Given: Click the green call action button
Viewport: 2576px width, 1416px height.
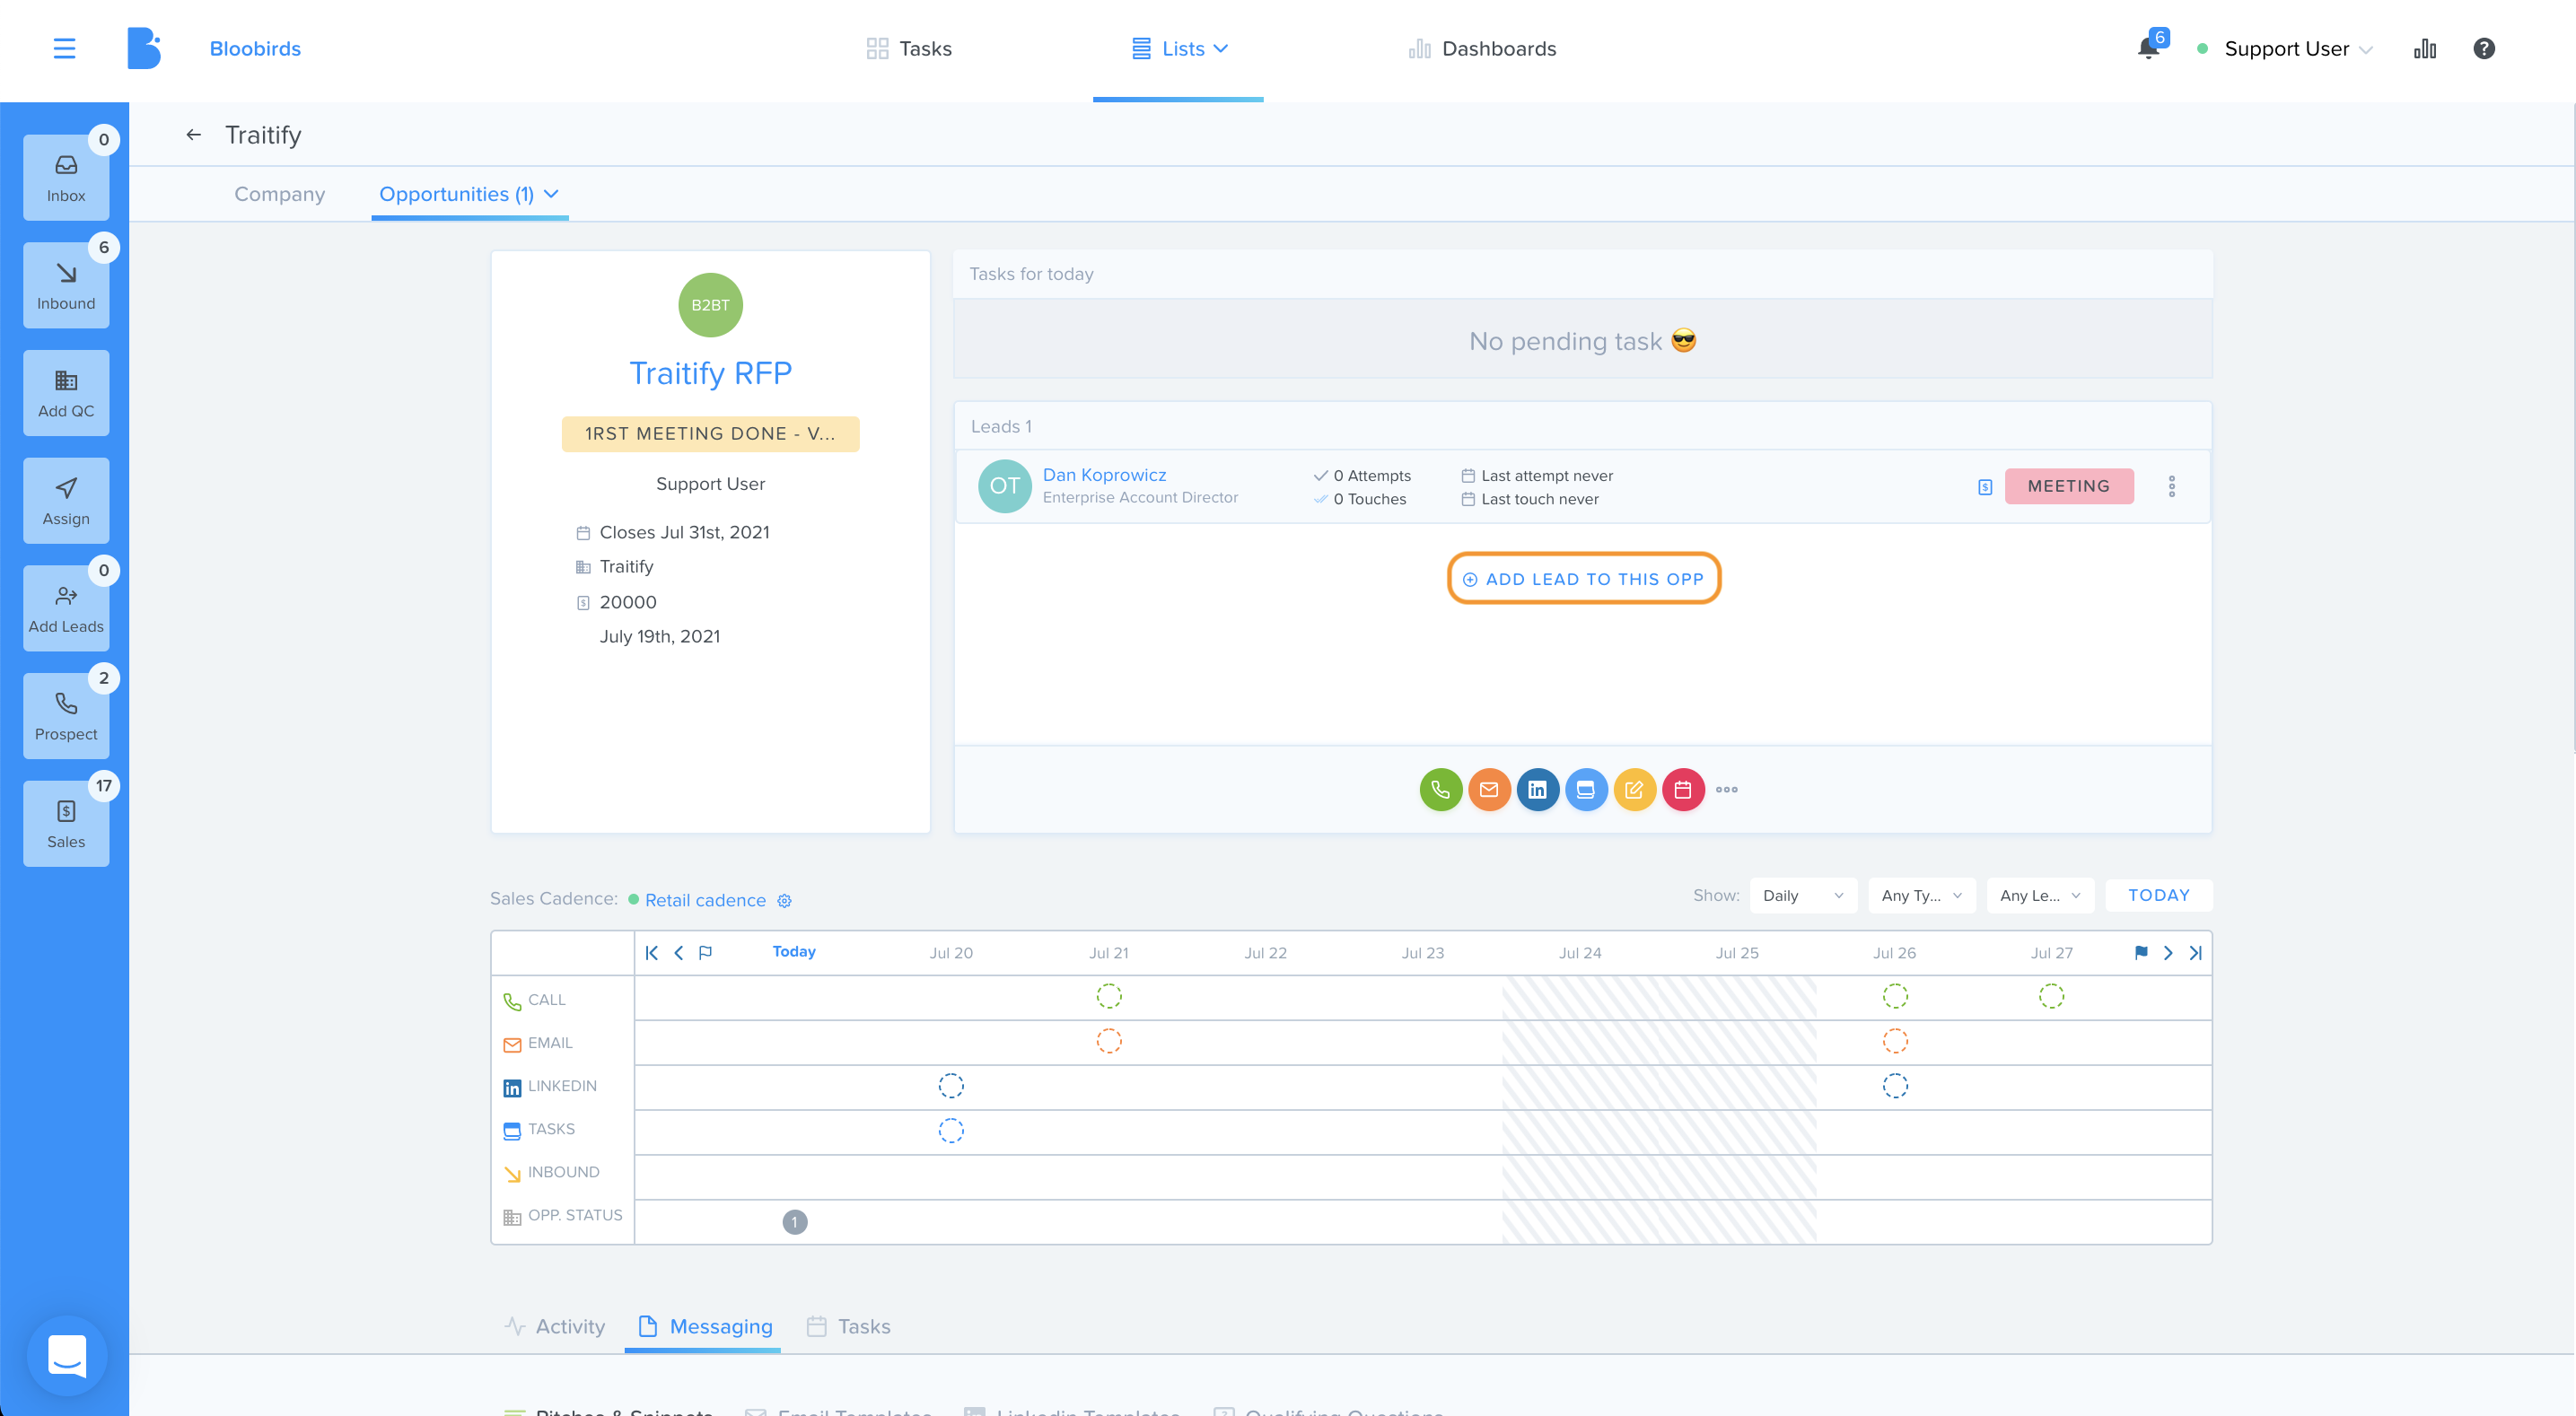Looking at the screenshot, I should tap(1441, 790).
